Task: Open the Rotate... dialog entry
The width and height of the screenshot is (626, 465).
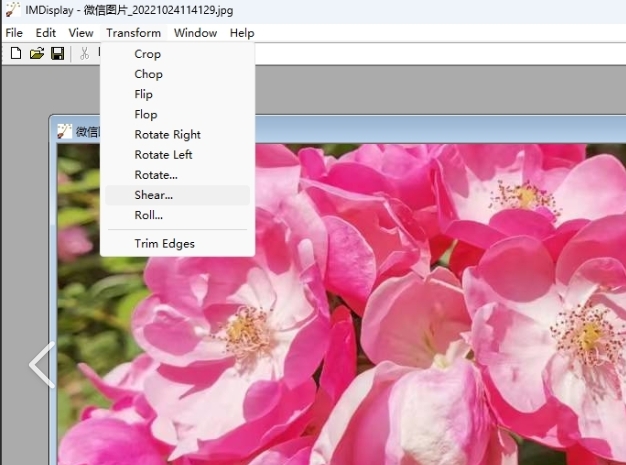Action: click(x=178, y=175)
